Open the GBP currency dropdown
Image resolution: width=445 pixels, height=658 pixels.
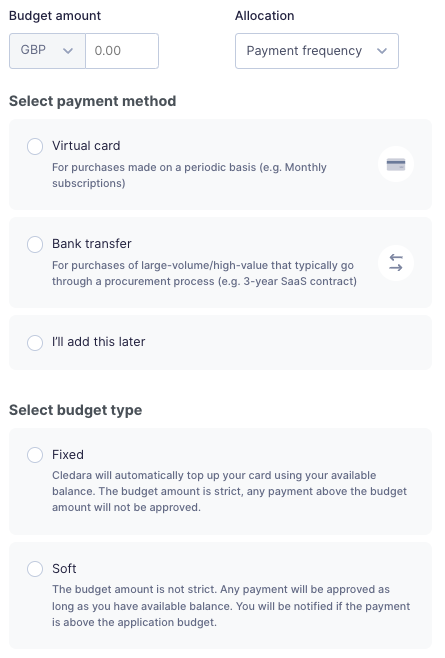click(47, 51)
